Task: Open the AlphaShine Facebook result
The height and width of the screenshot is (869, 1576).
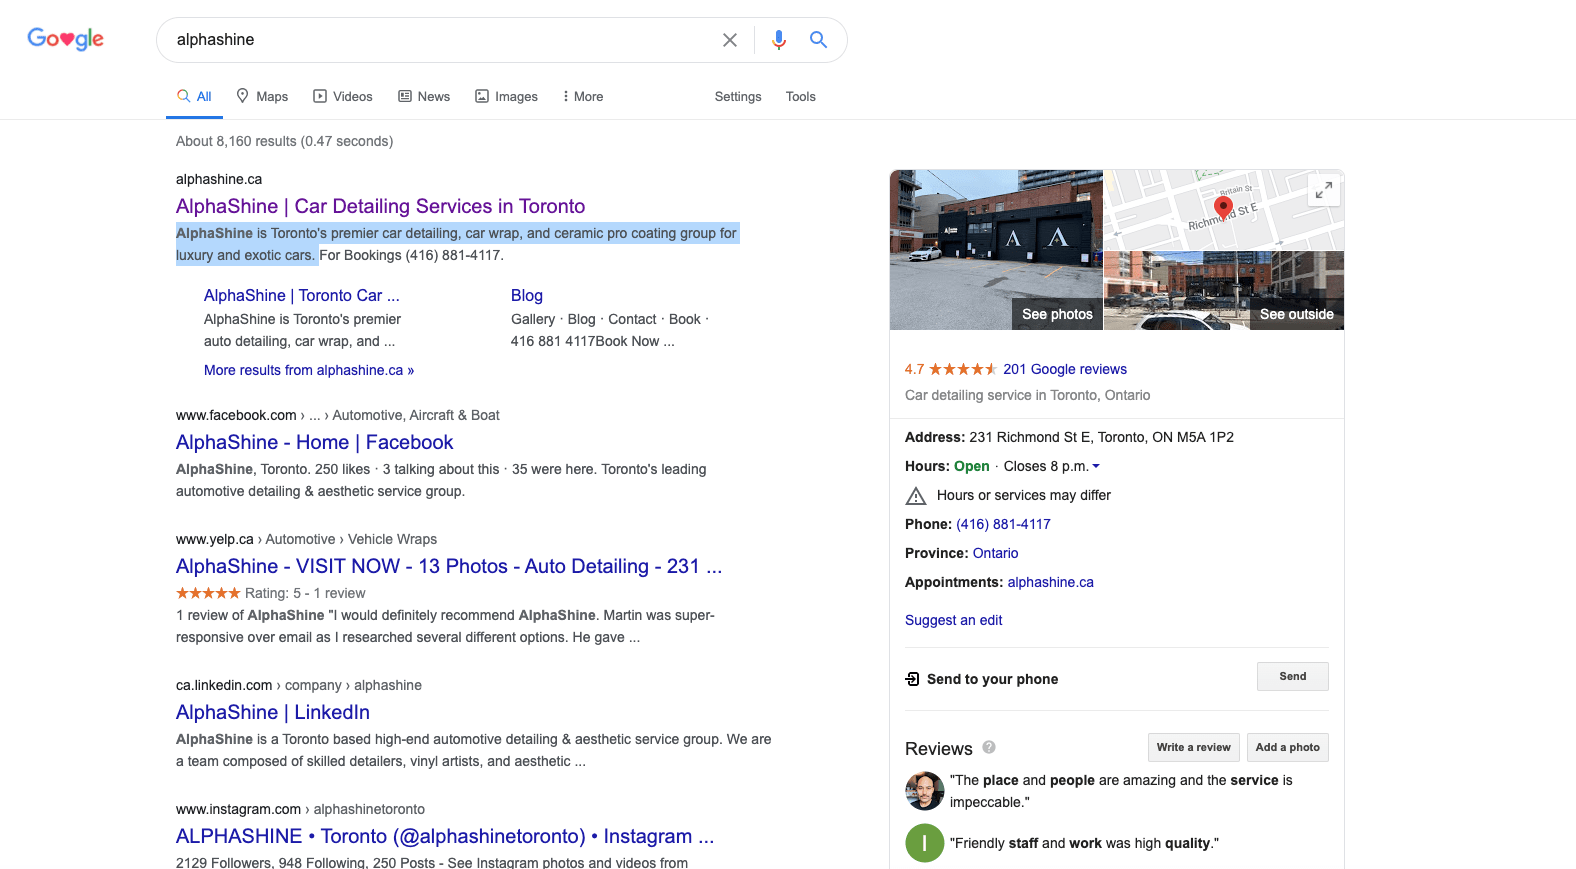Action: 315,442
